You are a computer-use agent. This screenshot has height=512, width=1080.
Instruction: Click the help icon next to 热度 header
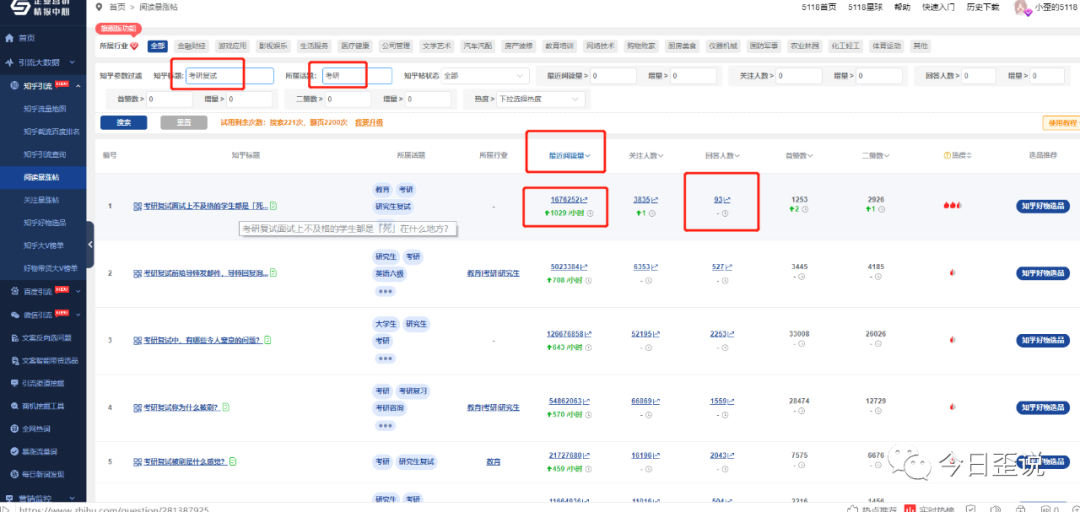tap(946, 156)
